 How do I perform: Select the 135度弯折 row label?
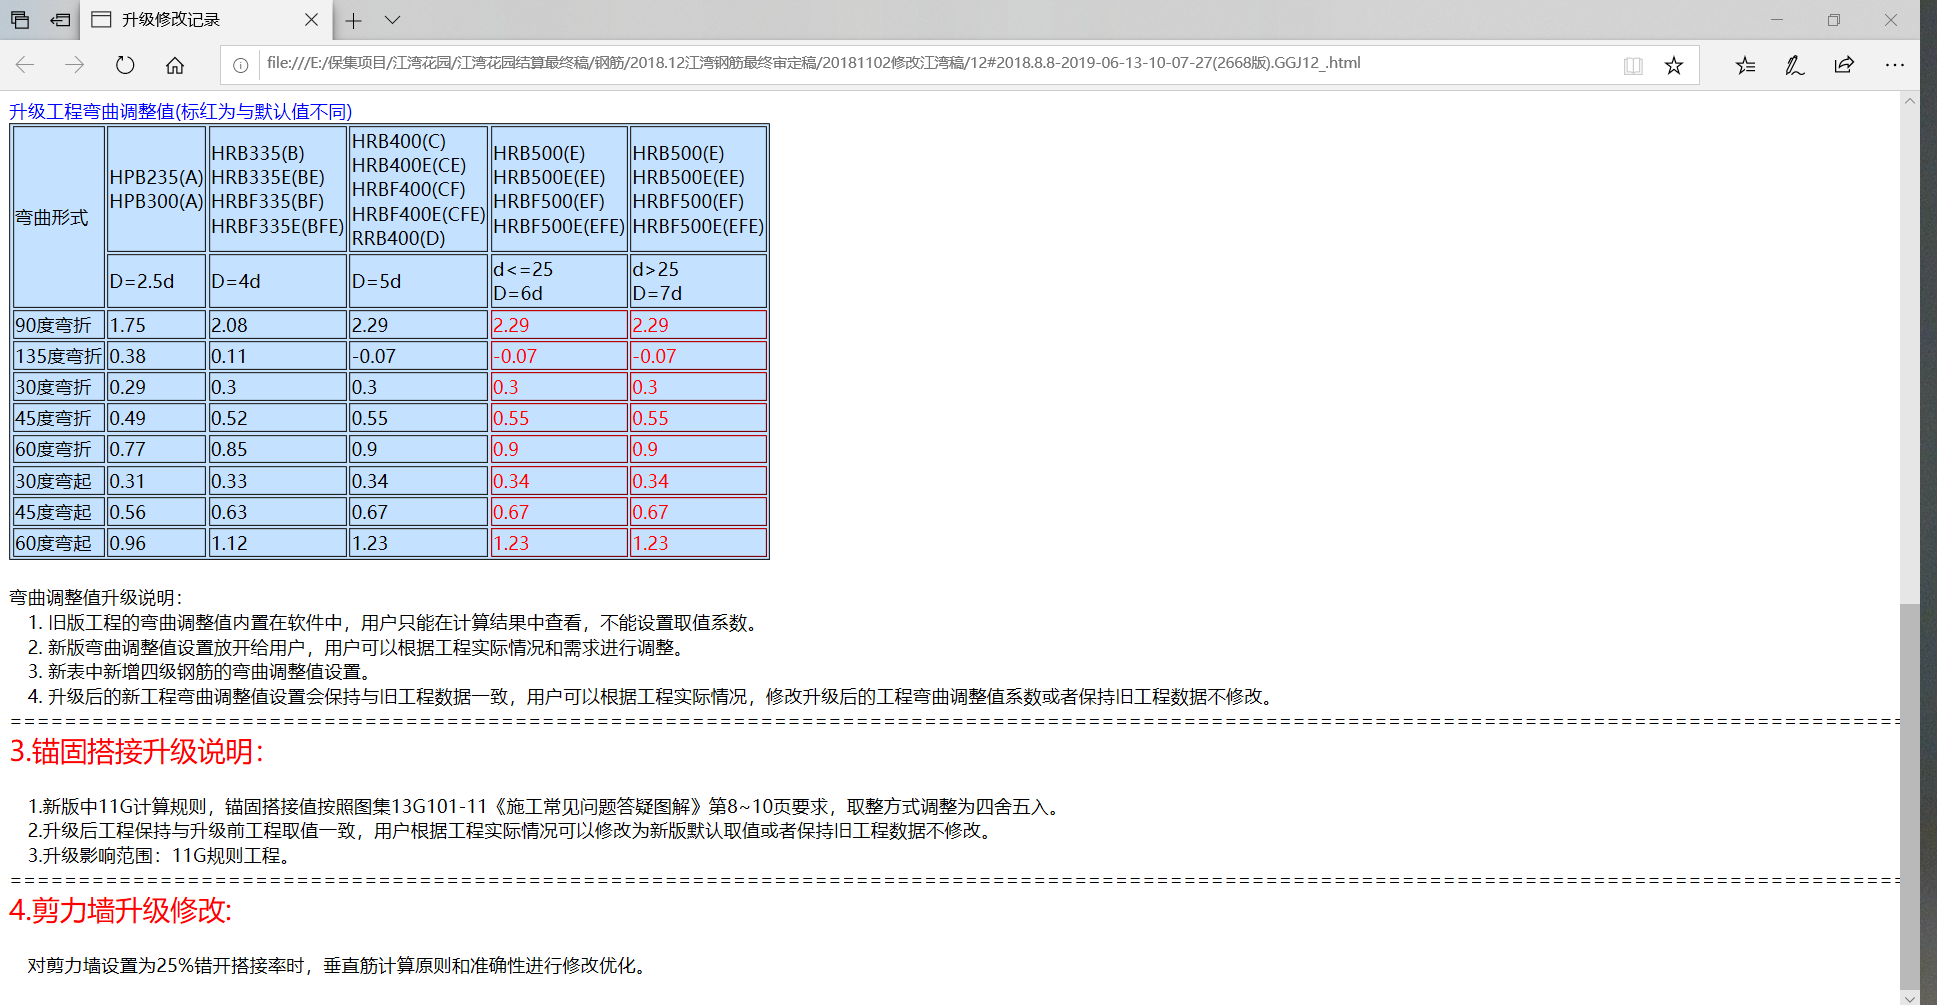[x=59, y=356]
